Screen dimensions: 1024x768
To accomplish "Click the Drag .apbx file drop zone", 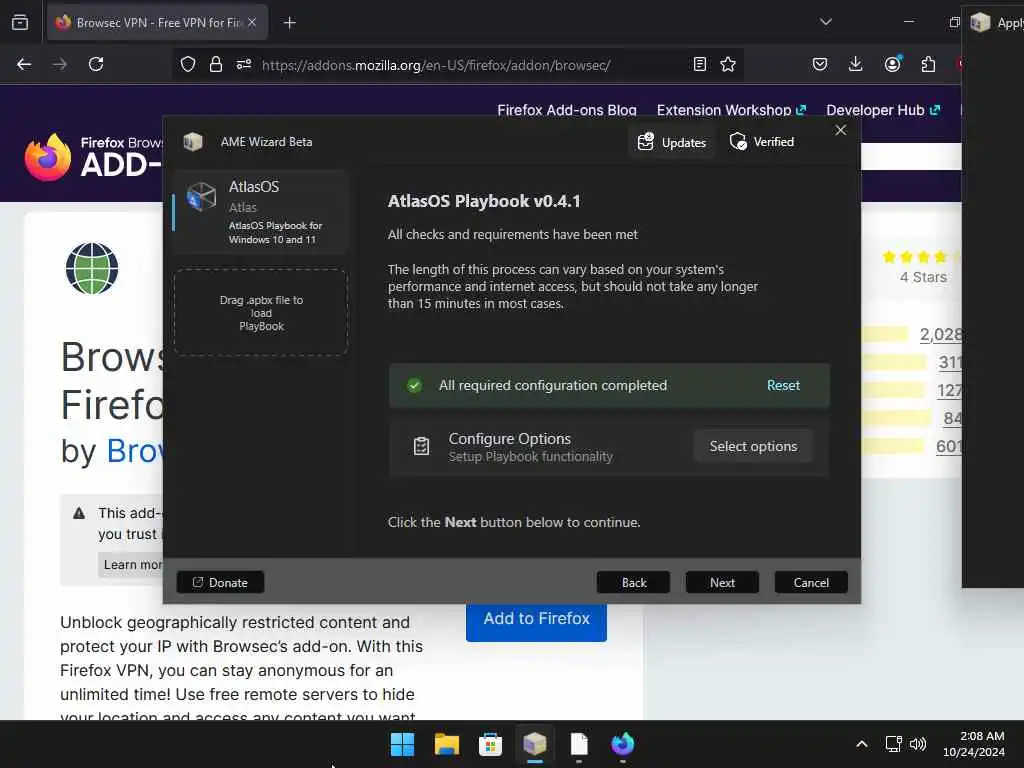I will pos(261,313).
